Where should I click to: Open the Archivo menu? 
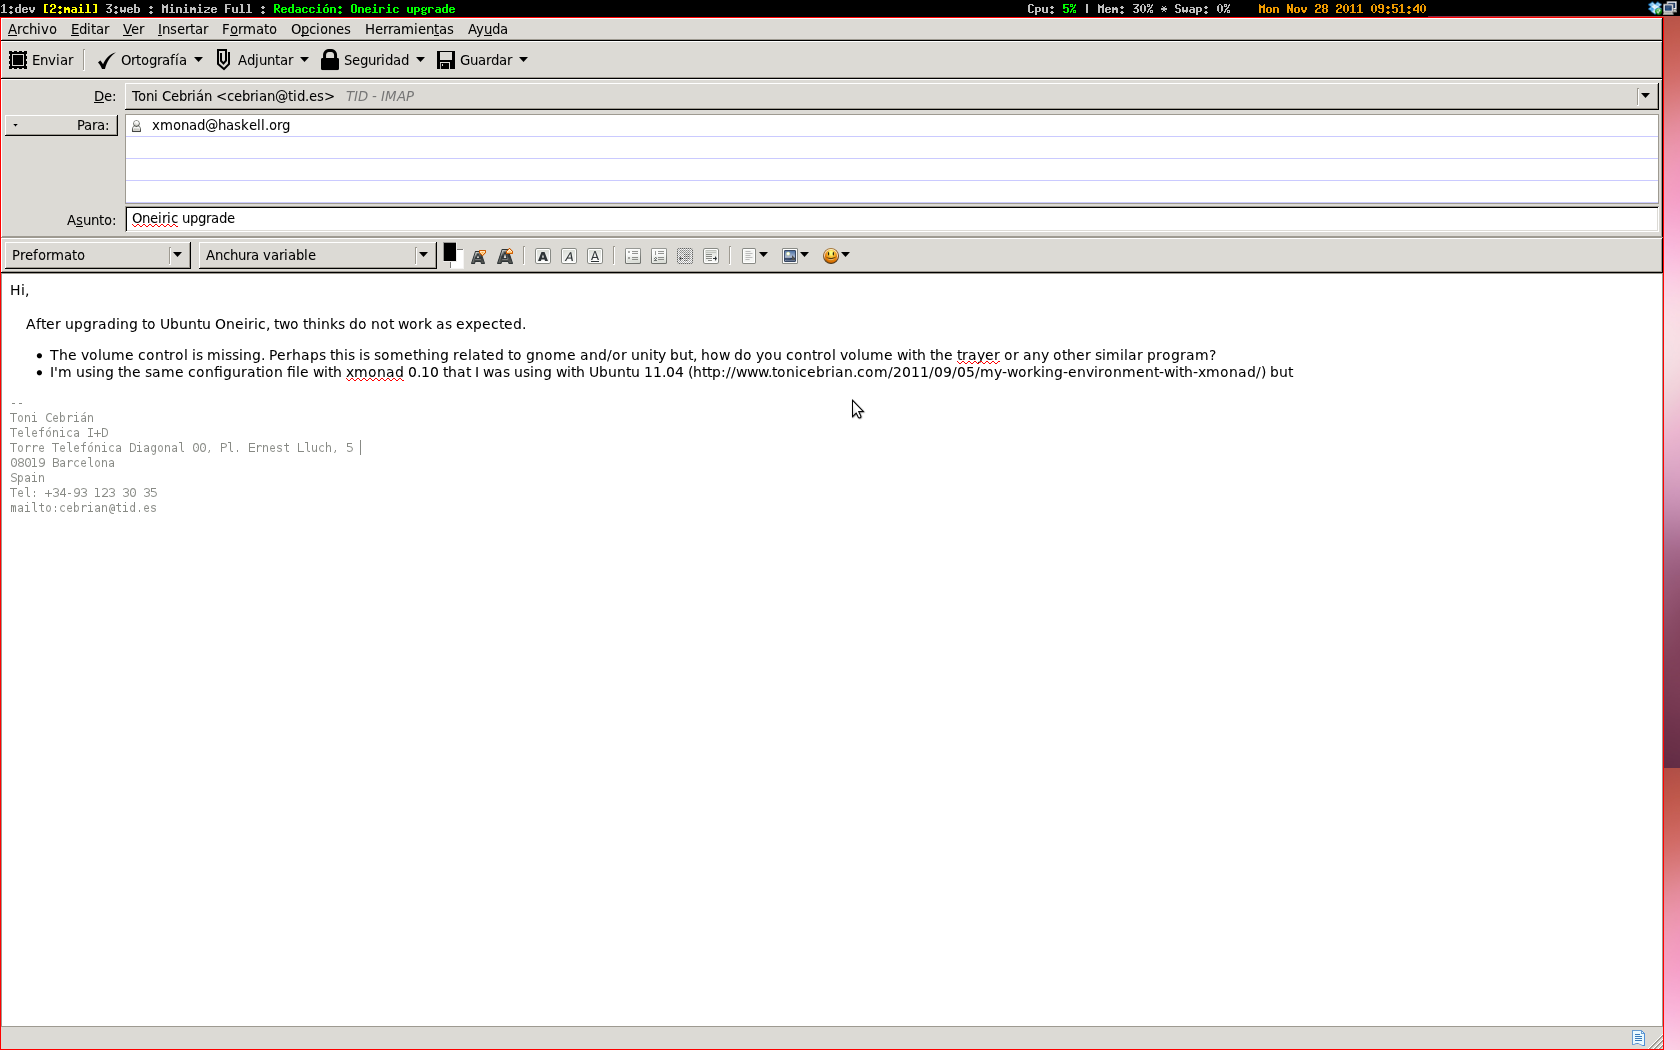coord(32,29)
